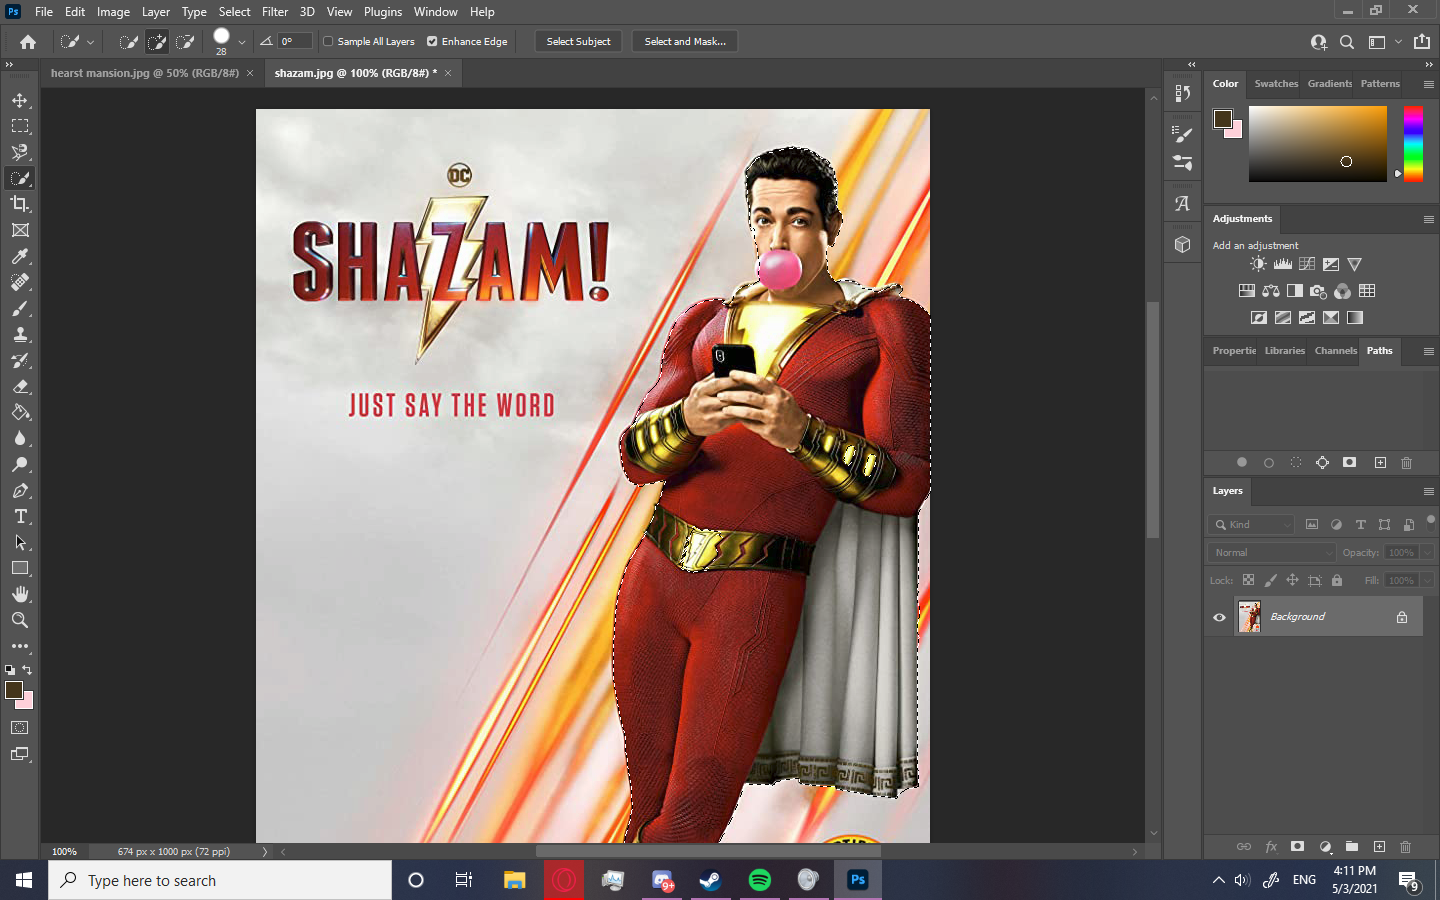Image resolution: width=1440 pixels, height=900 pixels.
Task: Select the History Brush tool
Action: point(20,360)
